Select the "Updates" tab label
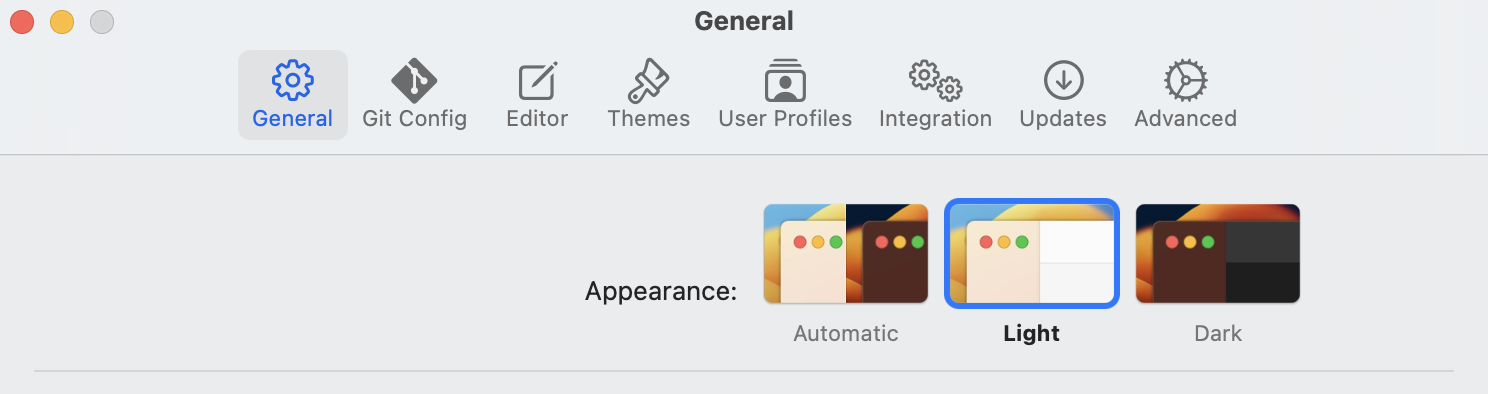Image resolution: width=1488 pixels, height=394 pixels. [1063, 118]
